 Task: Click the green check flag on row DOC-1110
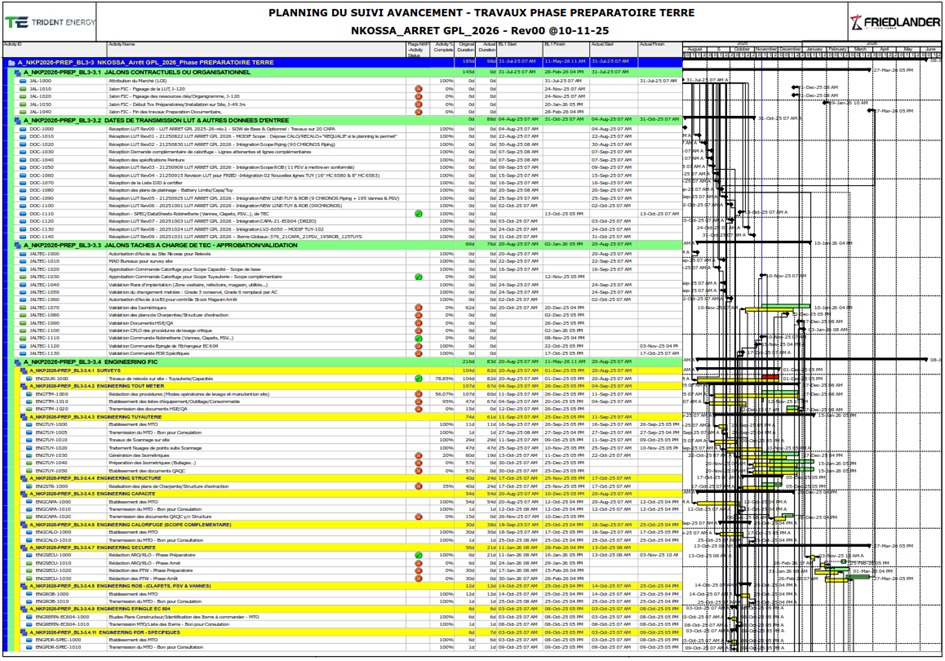click(418, 214)
